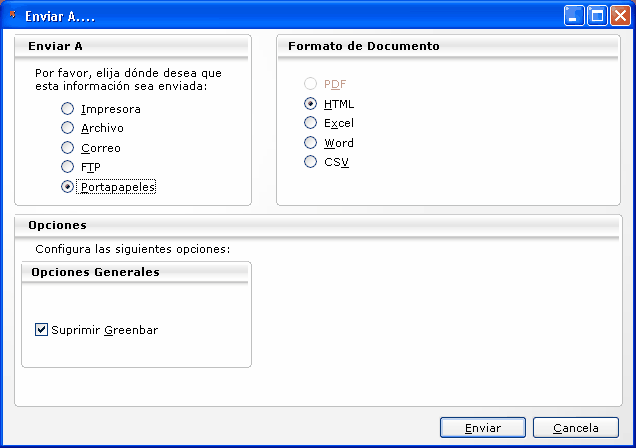Maximize the Enviar A dialog window
Screen dimensions: 636x448
[x=597, y=15]
